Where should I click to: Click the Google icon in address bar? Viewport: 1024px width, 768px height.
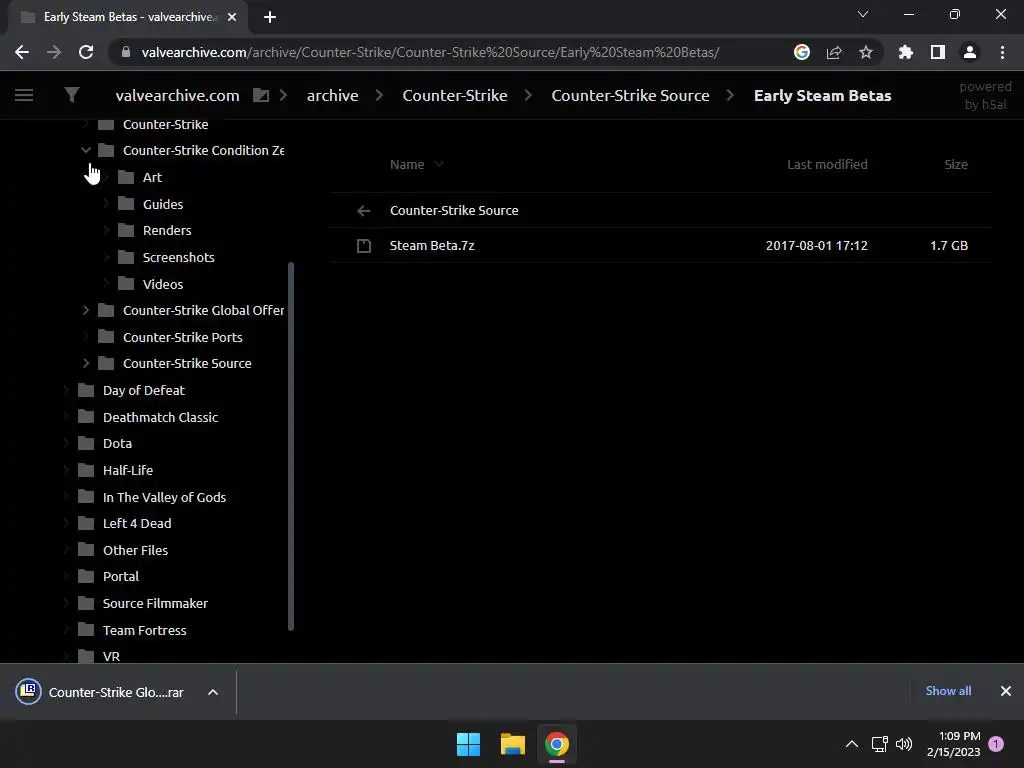tap(802, 52)
